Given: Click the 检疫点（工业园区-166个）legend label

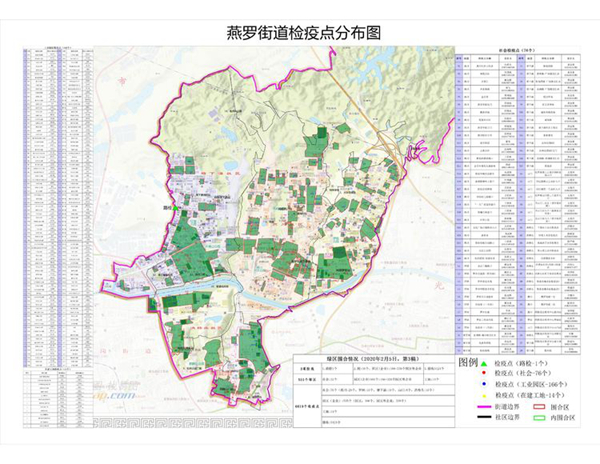Looking at the screenshot, I should tap(531, 384).
